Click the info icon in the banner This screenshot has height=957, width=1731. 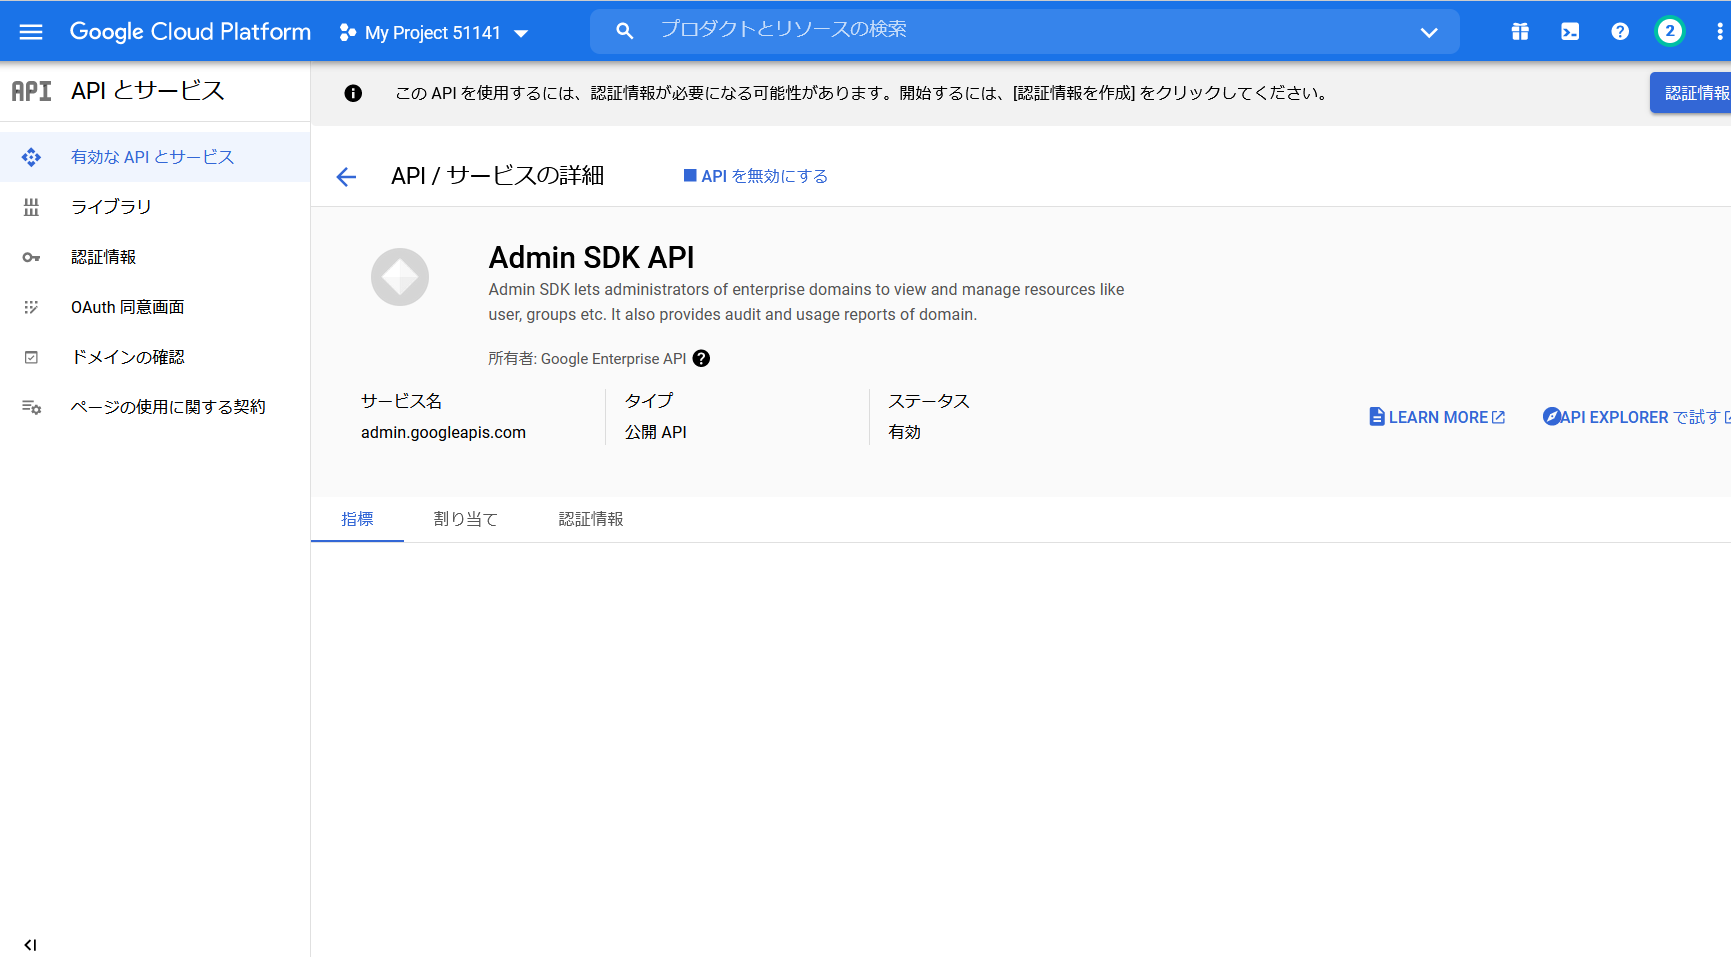pyautogui.click(x=353, y=93)
